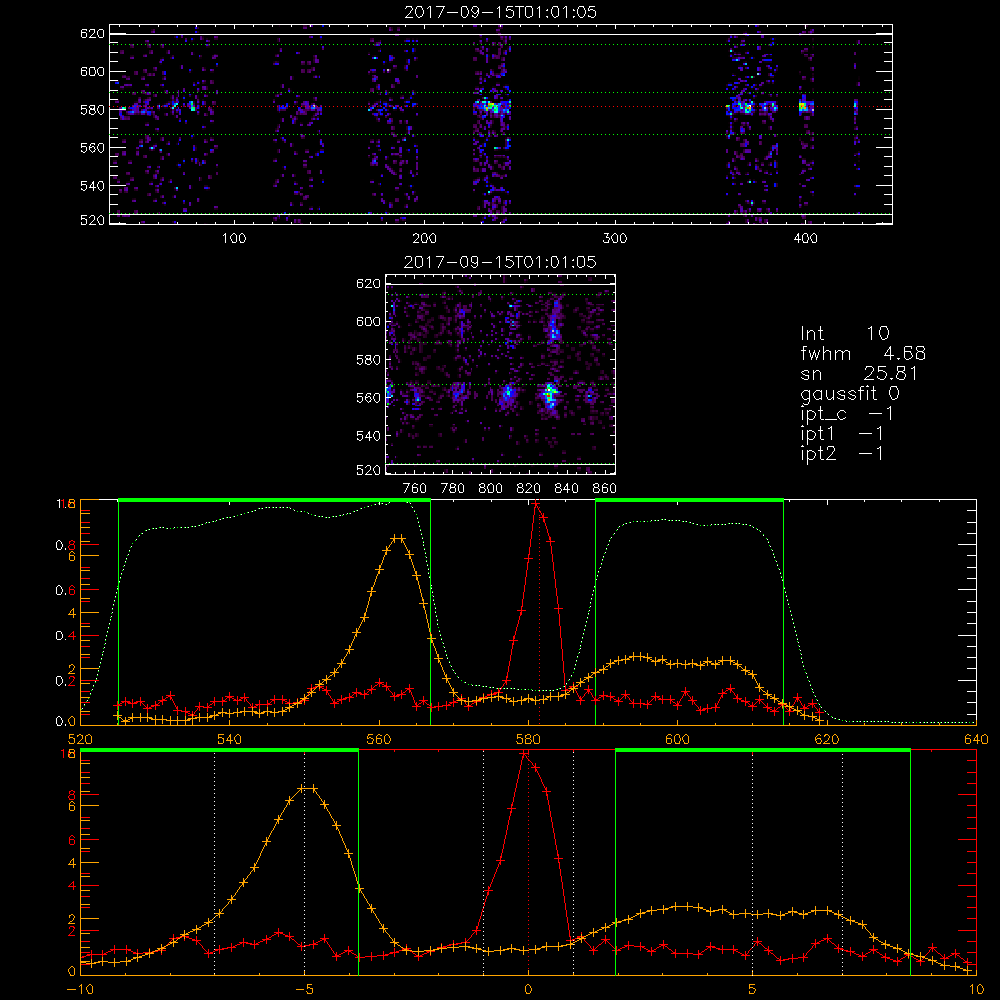Select the 'Int 10' readout text

tap(845, 334)
